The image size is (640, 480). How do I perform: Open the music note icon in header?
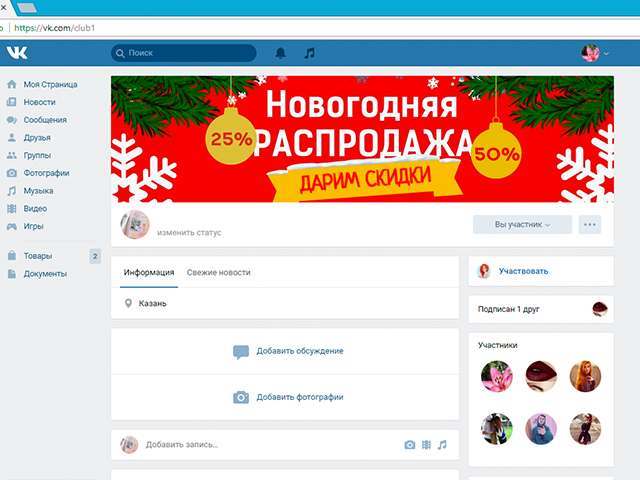click(x=310, y=53)
